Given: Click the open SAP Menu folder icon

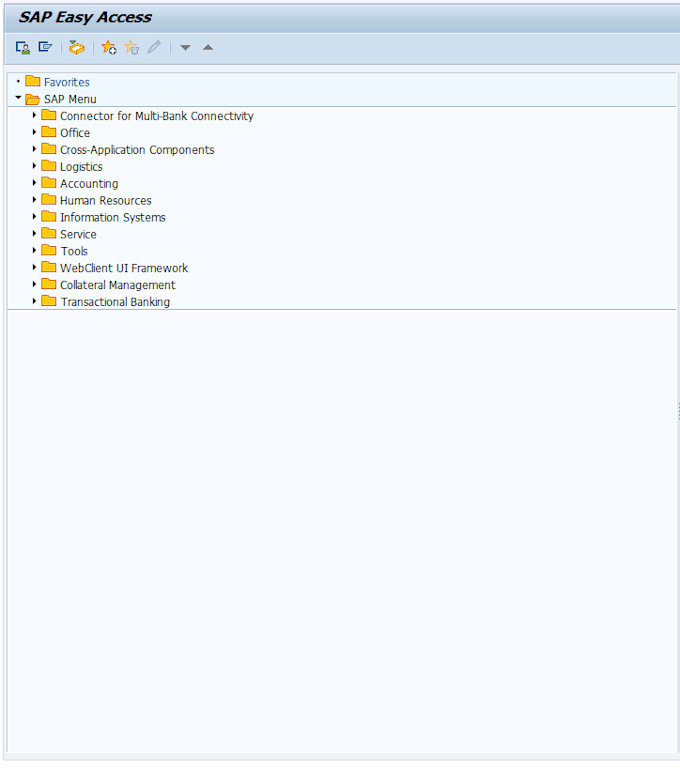Looking at the screenshot, I should tap(33, 98).
